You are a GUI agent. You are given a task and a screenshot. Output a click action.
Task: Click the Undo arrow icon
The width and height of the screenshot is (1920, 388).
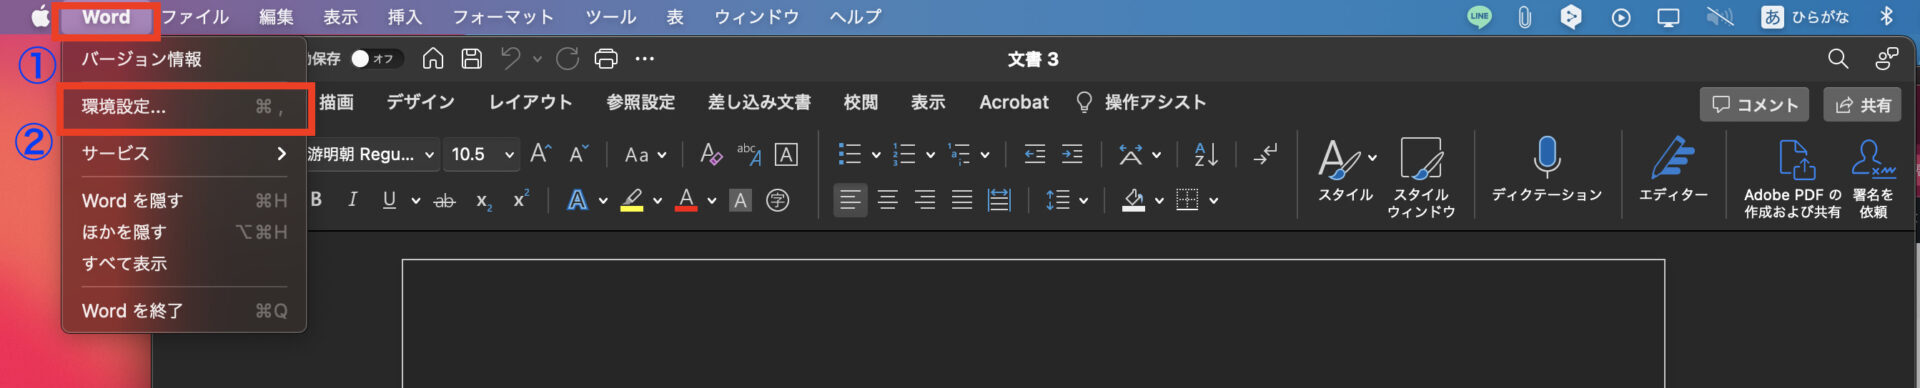click(x=511, y=59)
